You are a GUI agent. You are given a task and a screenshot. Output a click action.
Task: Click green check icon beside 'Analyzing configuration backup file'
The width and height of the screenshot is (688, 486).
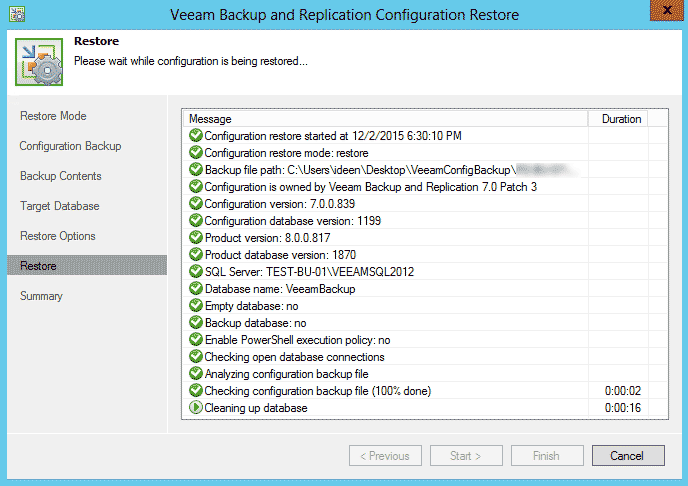click(x=195, y=374)
